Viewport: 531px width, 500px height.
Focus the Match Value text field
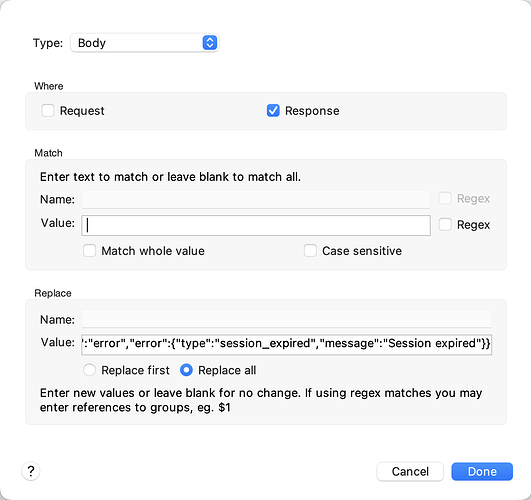(256, 225)
